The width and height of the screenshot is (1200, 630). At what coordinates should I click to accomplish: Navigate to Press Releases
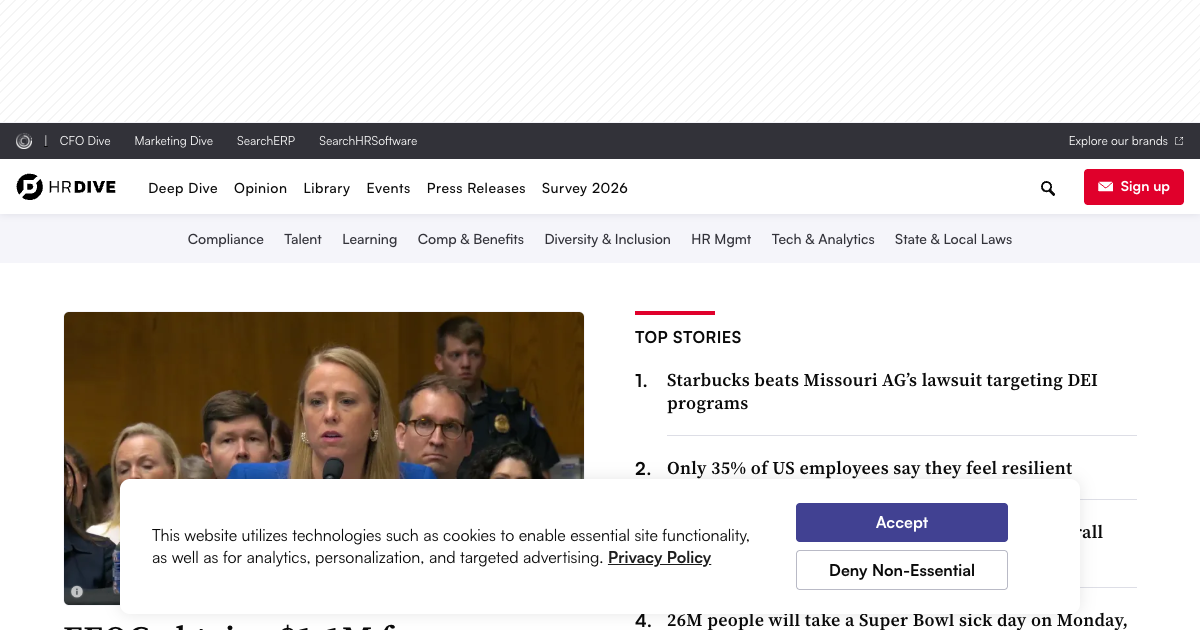475,188
